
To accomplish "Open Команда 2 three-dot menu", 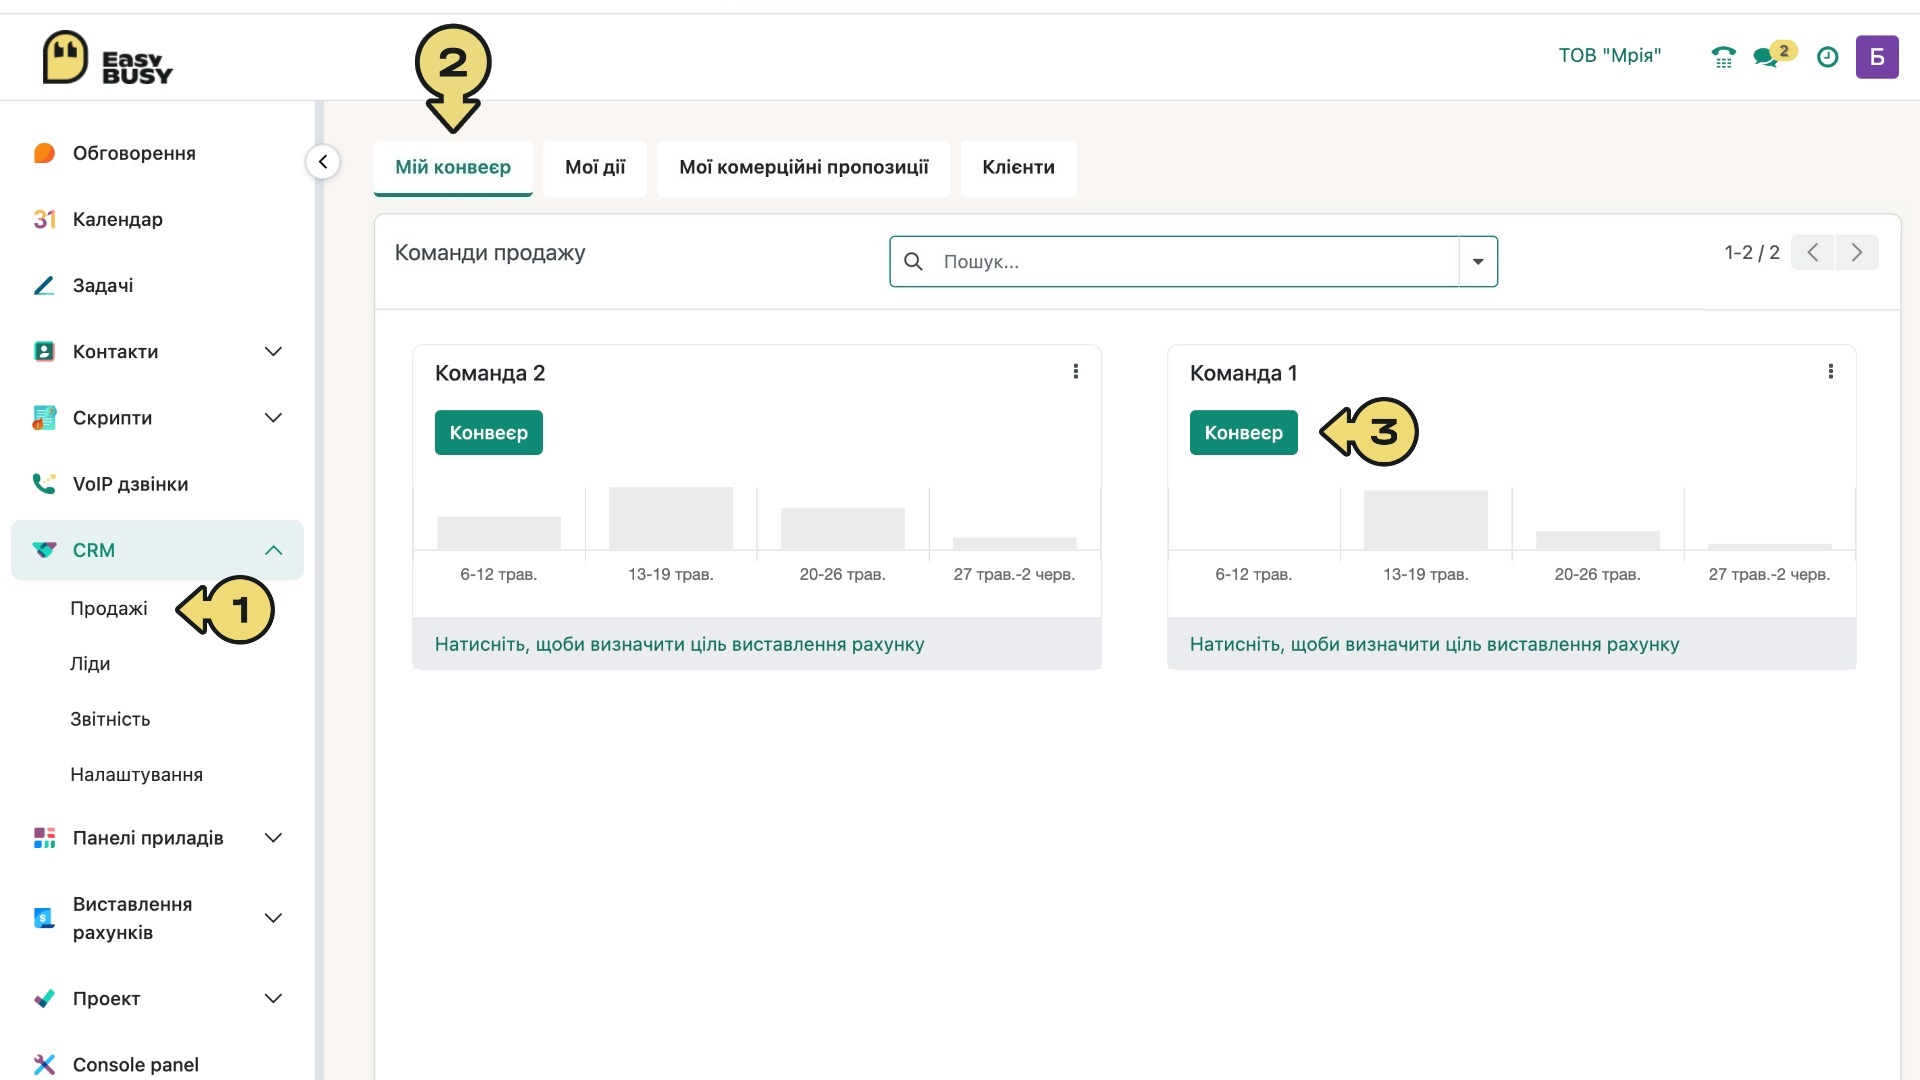I will click(x=1076, y=372).
